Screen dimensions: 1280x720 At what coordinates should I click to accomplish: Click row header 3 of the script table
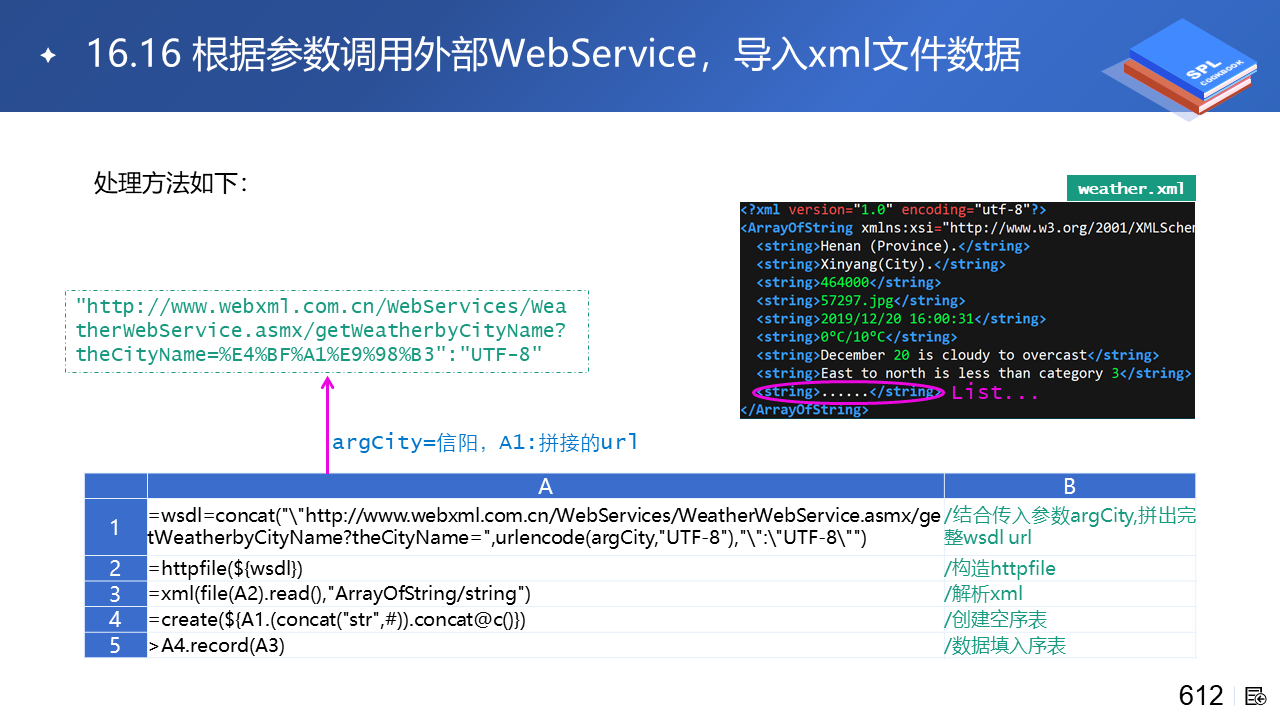point(115,594)
